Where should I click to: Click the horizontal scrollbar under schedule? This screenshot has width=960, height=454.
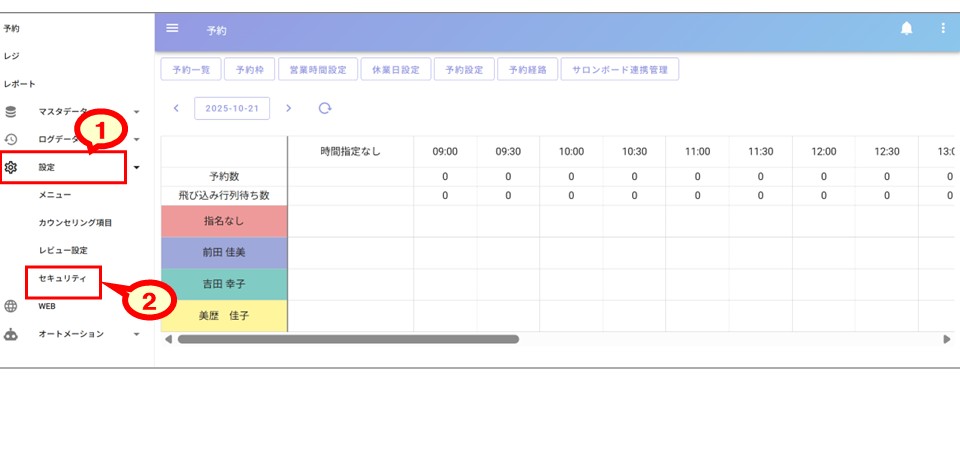tap(348, 339)
